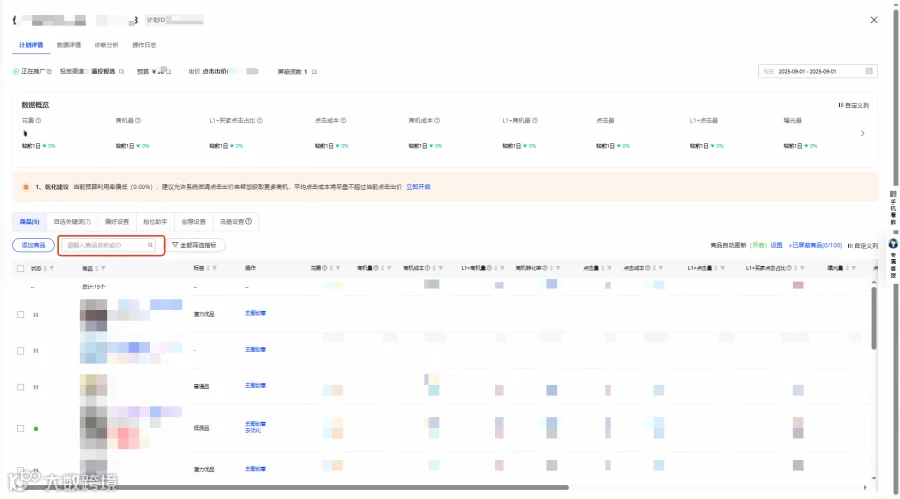Switch to 数据详情 tab
Screen dimensions: 900x499
tap(69, 45)
